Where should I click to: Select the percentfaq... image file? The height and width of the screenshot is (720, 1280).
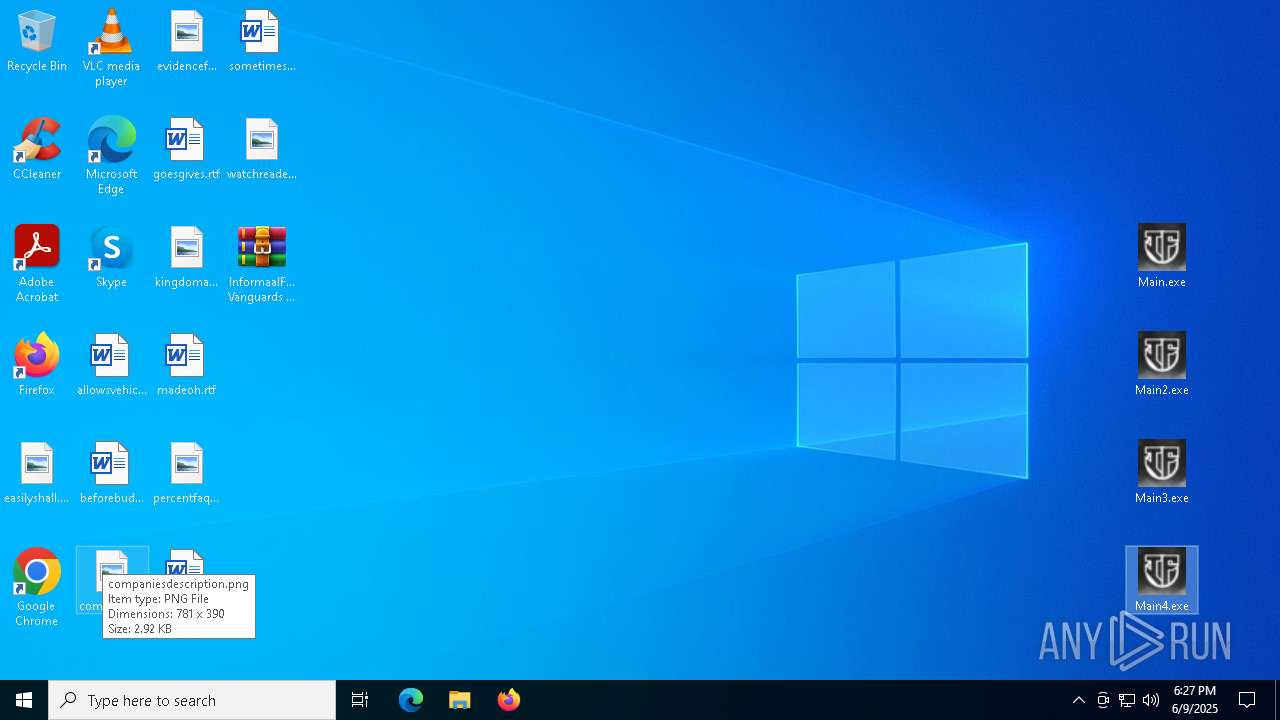pyautogui.click(x=186, y=474)
